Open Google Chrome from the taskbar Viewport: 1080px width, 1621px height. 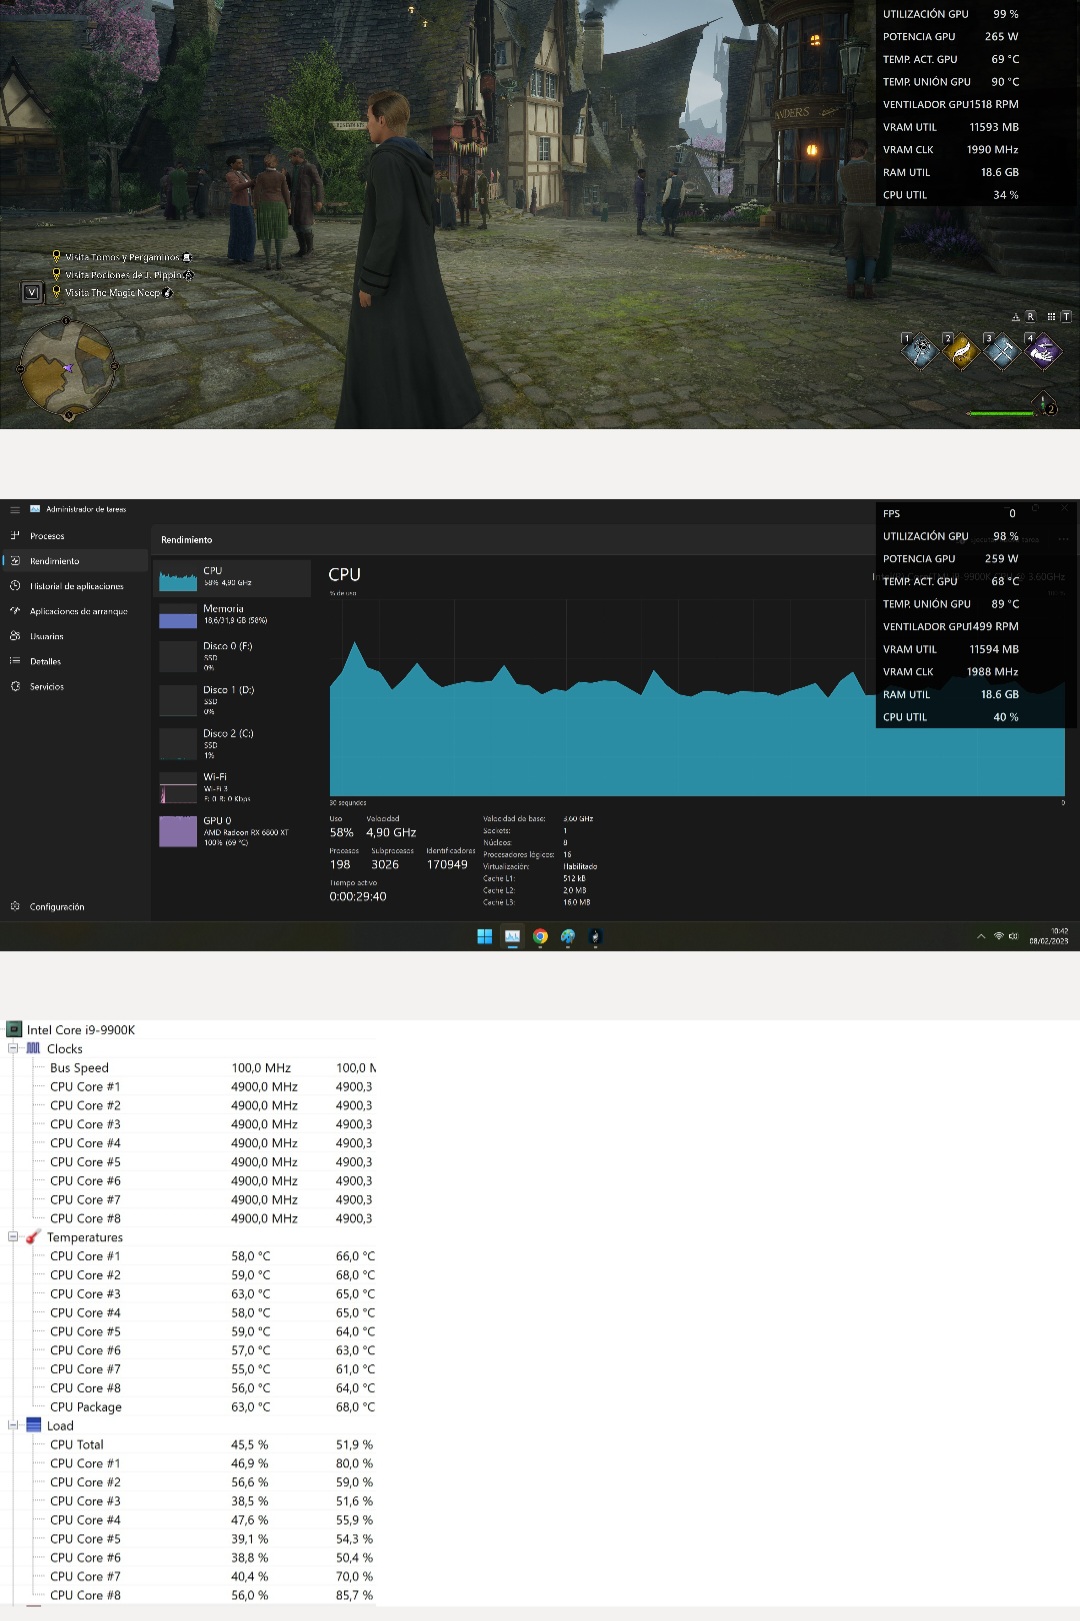540,937
